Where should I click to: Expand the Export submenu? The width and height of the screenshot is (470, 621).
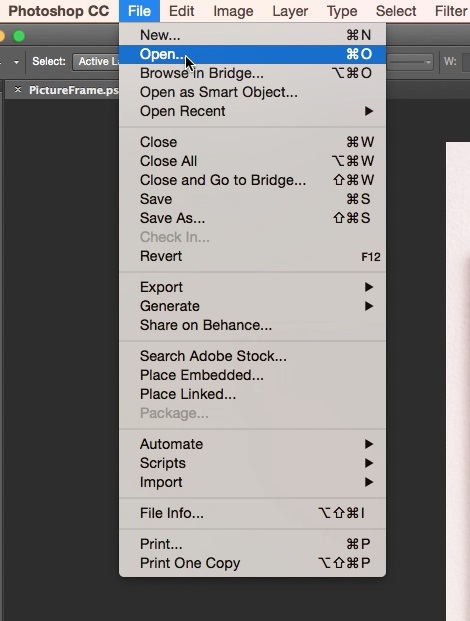point(252,287)
